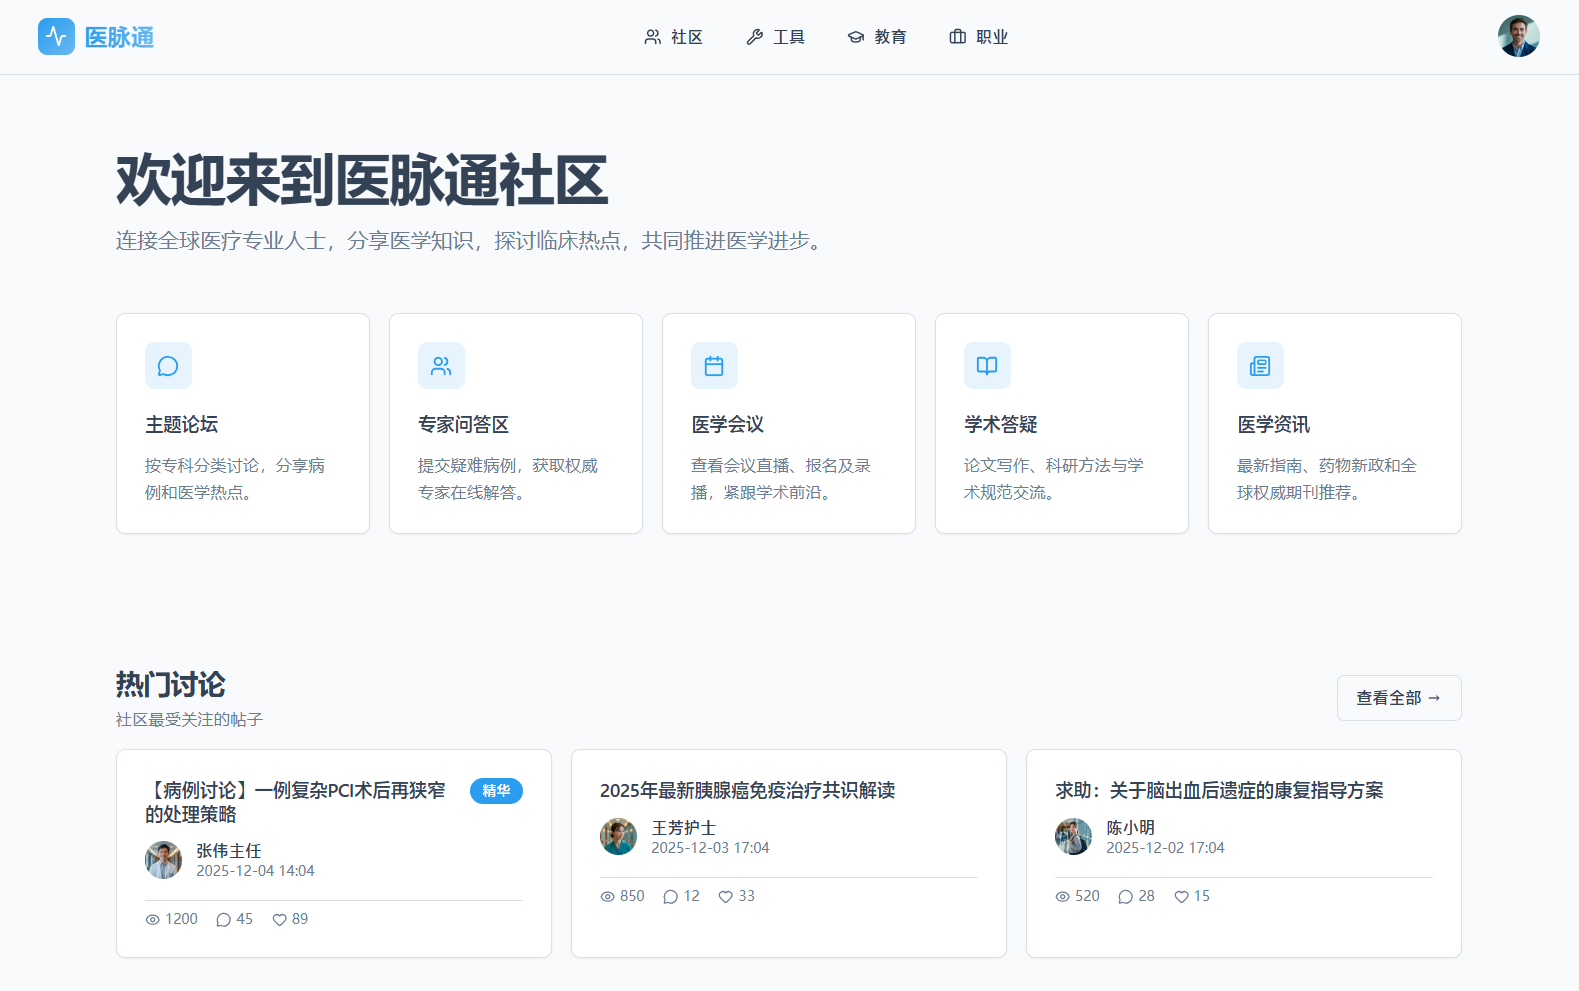Open the 教育 navigation item
The height and width of the screenshot is (991, 1579).
click(877, 37)
